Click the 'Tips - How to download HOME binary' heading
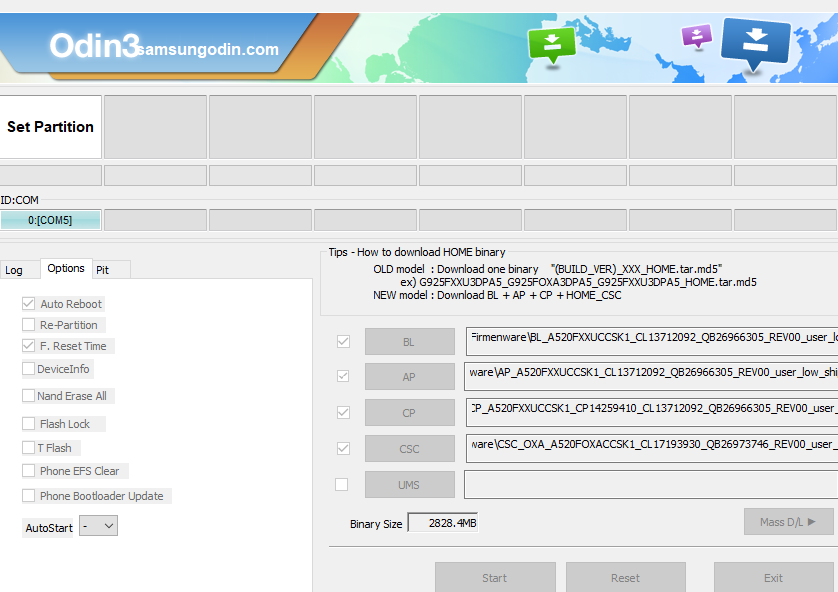This screenshot has width=838, height=592. pyautogui.click(x=417, y=252)
